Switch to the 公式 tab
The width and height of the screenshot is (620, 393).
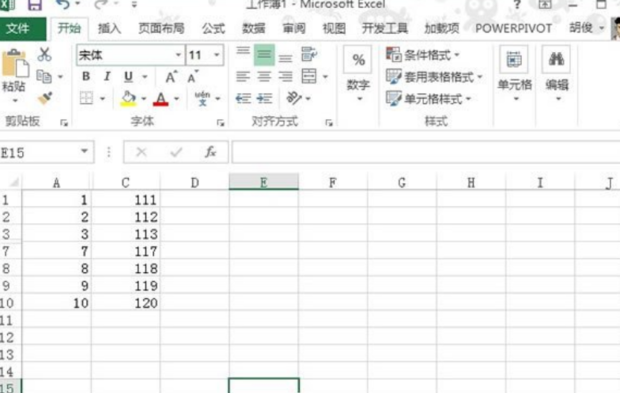point(214,28)
